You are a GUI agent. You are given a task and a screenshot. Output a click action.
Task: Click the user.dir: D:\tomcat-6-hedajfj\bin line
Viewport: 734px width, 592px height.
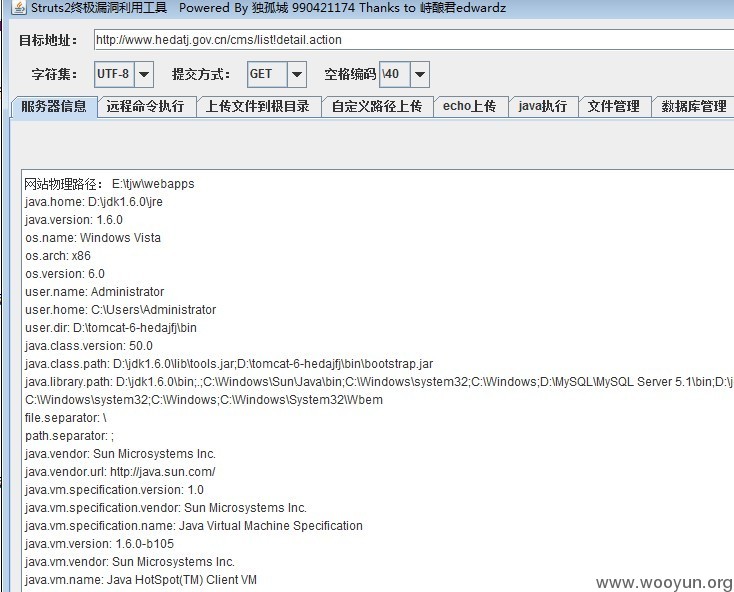click(111, 328)
